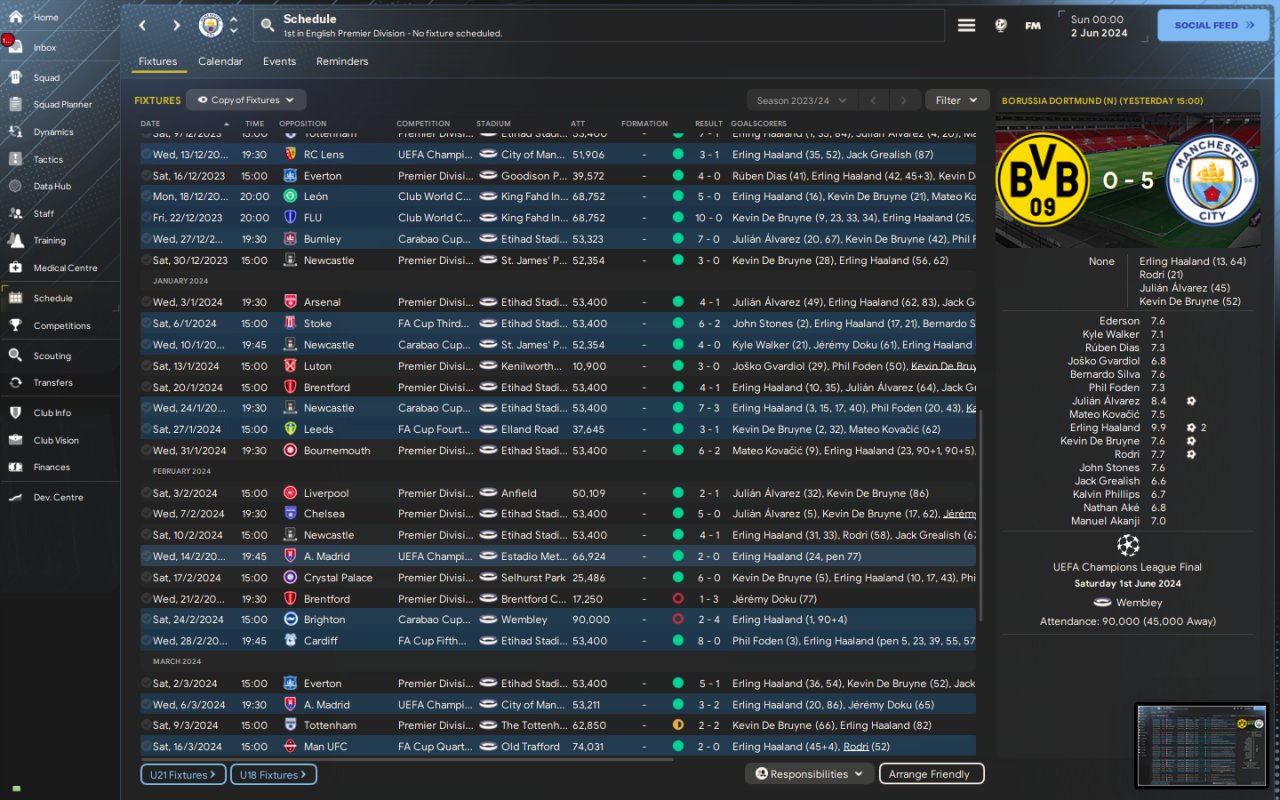
Task: Go to next season with the right chevron
Action: 904,100
